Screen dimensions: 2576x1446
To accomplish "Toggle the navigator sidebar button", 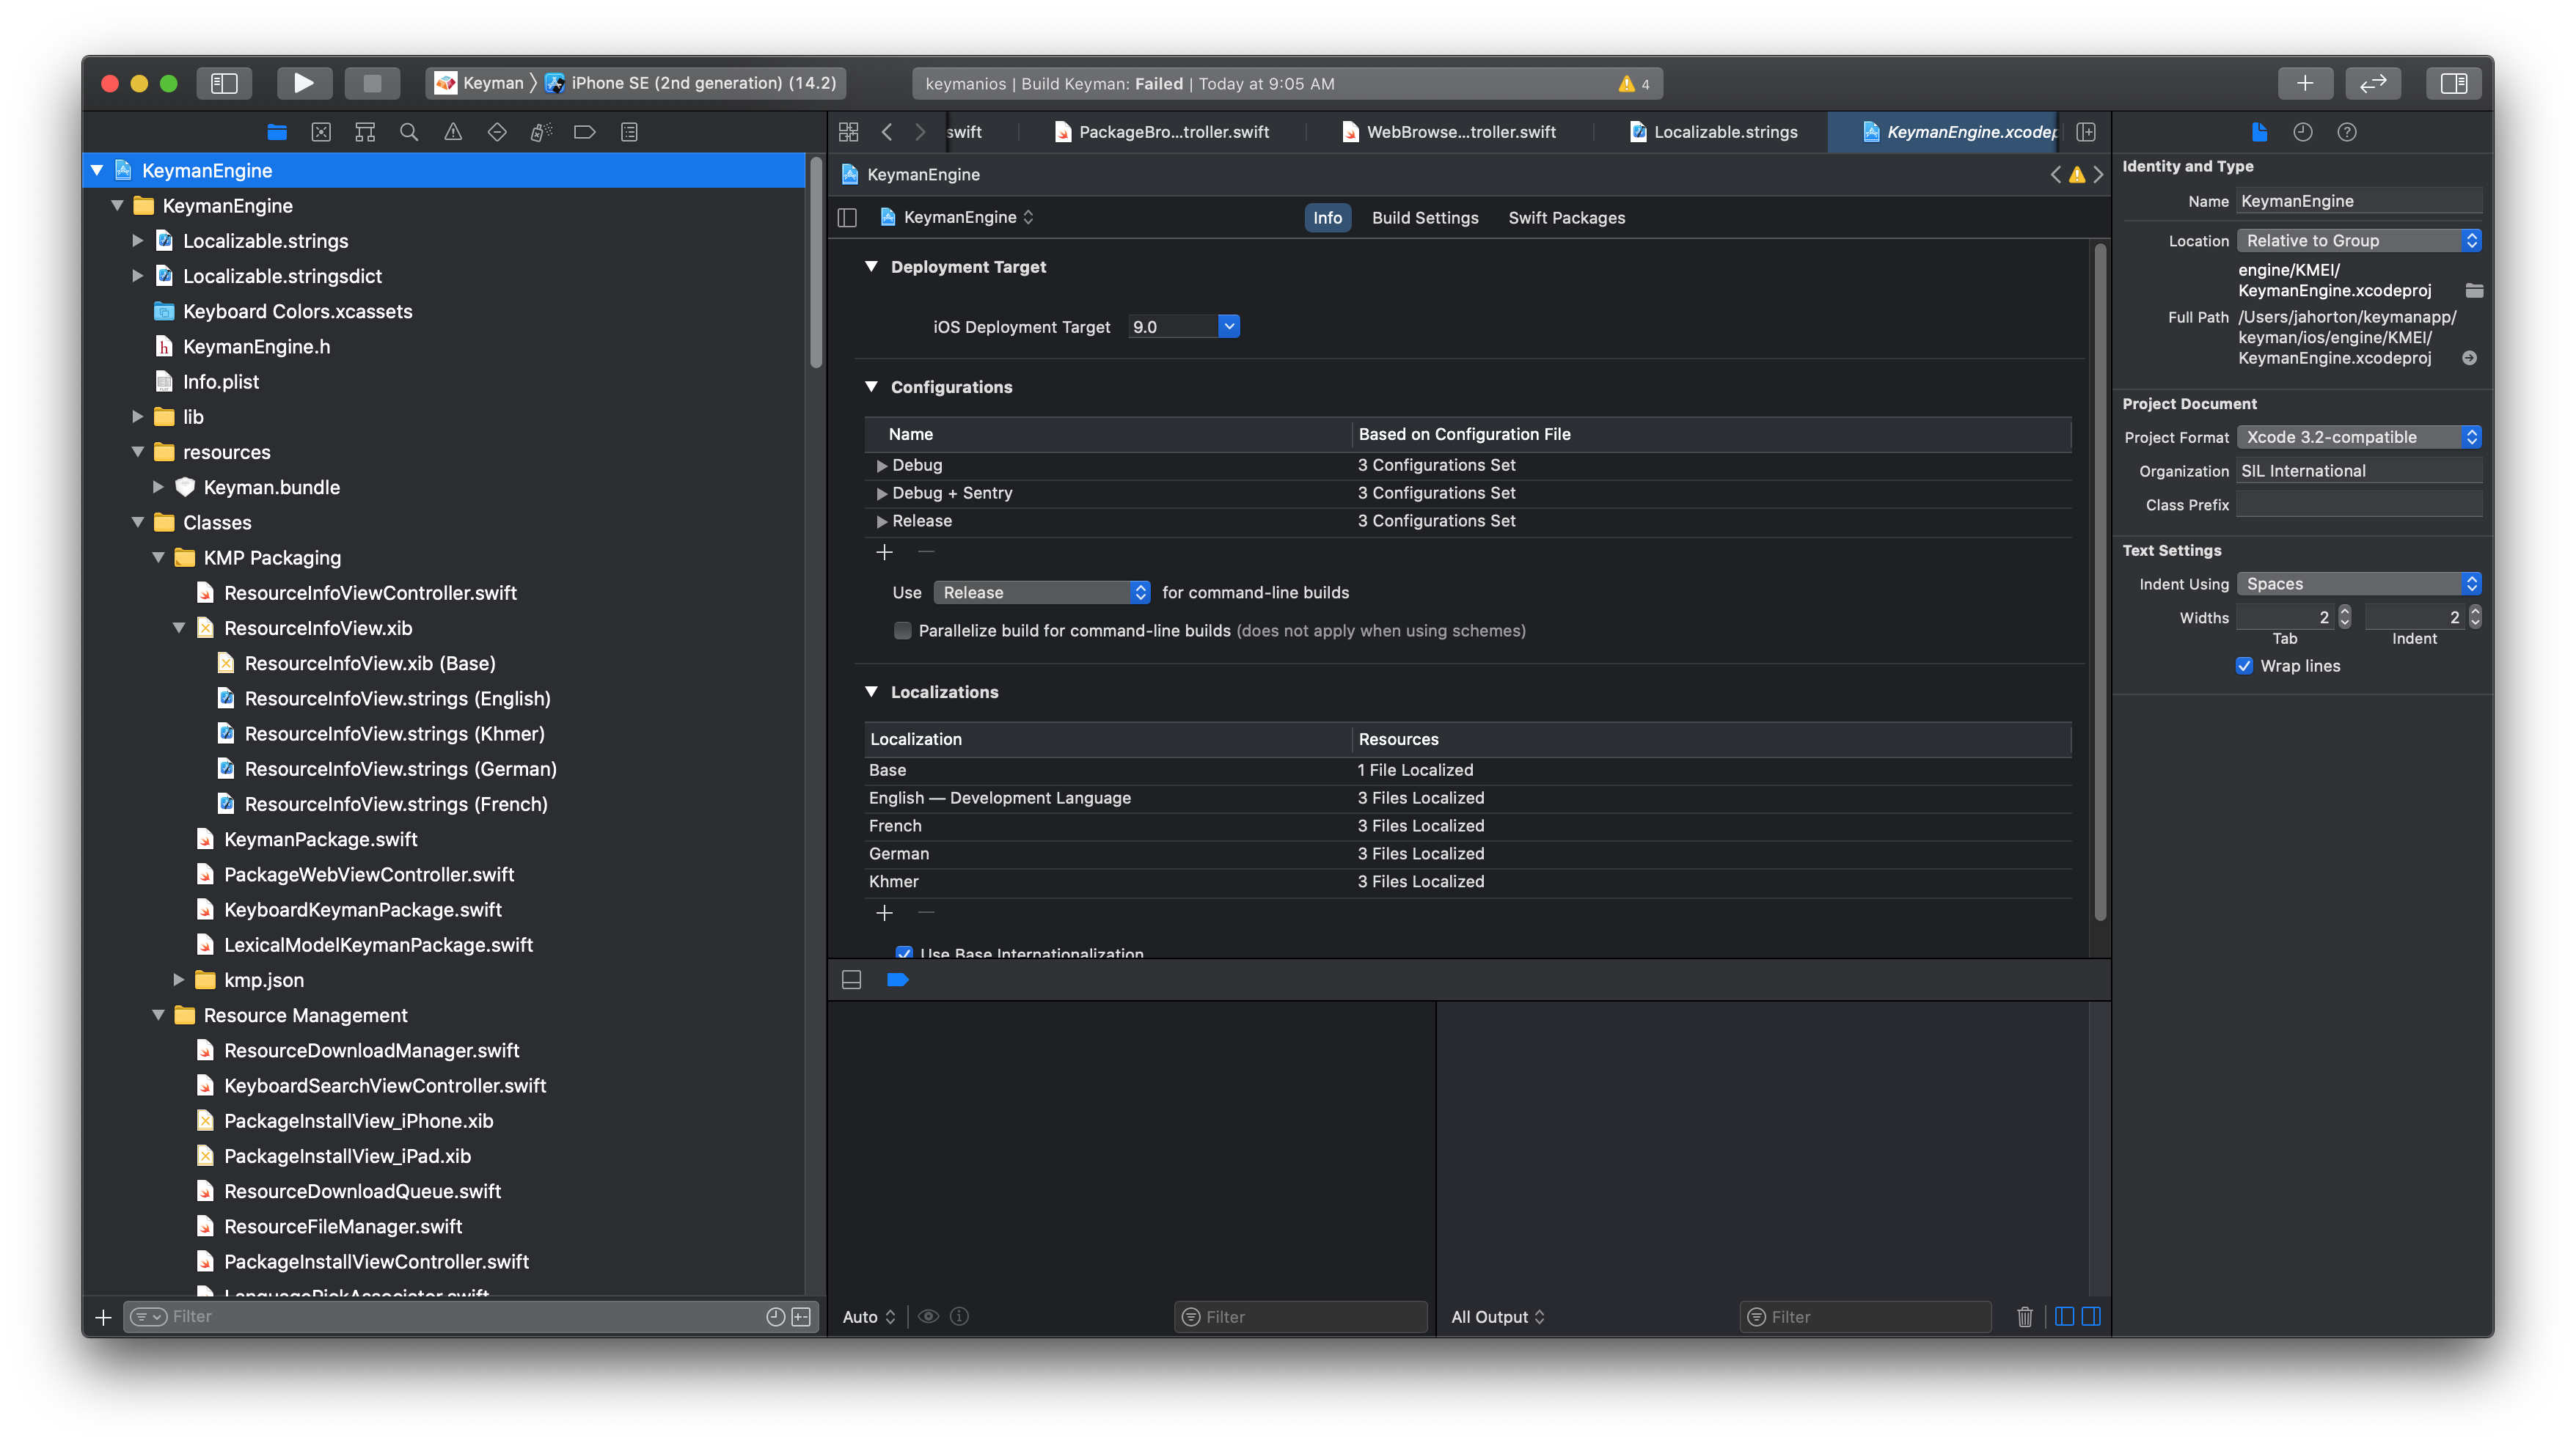I will (x=224, y=83).
